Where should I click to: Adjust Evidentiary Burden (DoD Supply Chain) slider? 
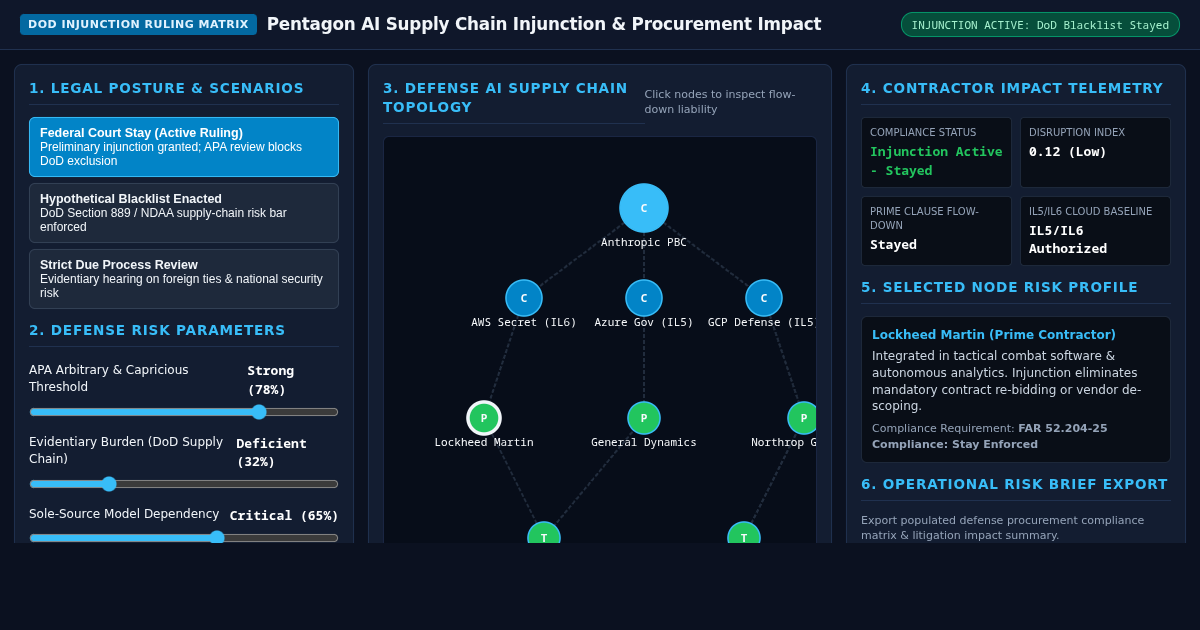point(184,484)
